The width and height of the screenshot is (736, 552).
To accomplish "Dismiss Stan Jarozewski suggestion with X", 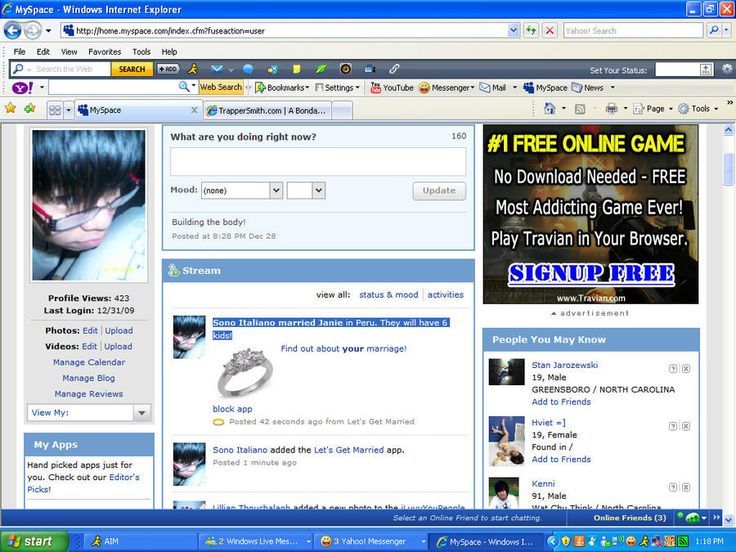I will [686, 369].
